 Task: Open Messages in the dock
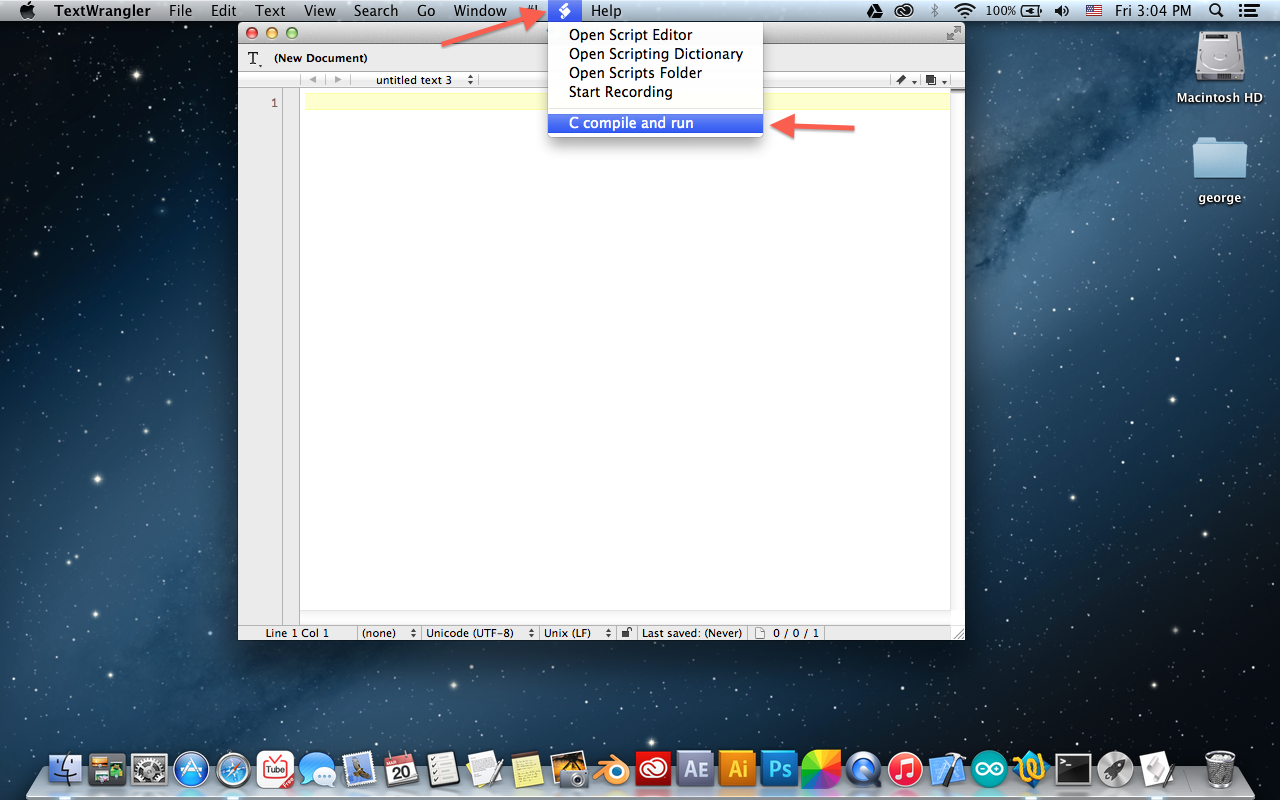[x=317, y=769]
